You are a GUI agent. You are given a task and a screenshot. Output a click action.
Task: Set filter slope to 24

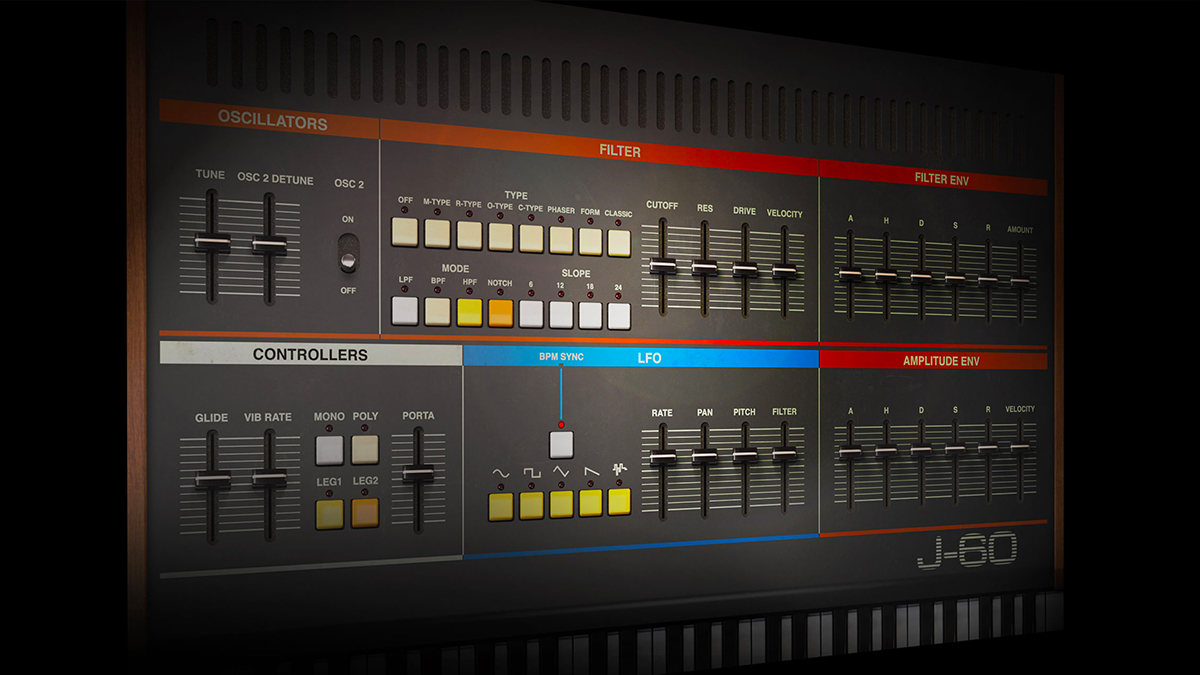pos(619,317)
